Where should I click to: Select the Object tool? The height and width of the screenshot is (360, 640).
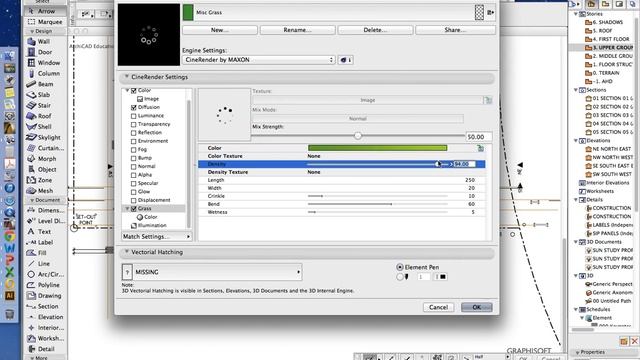[46, 169]
